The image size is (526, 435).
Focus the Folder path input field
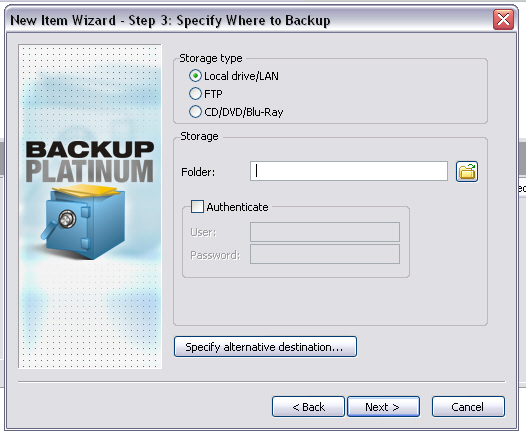[x=349, y=171]
